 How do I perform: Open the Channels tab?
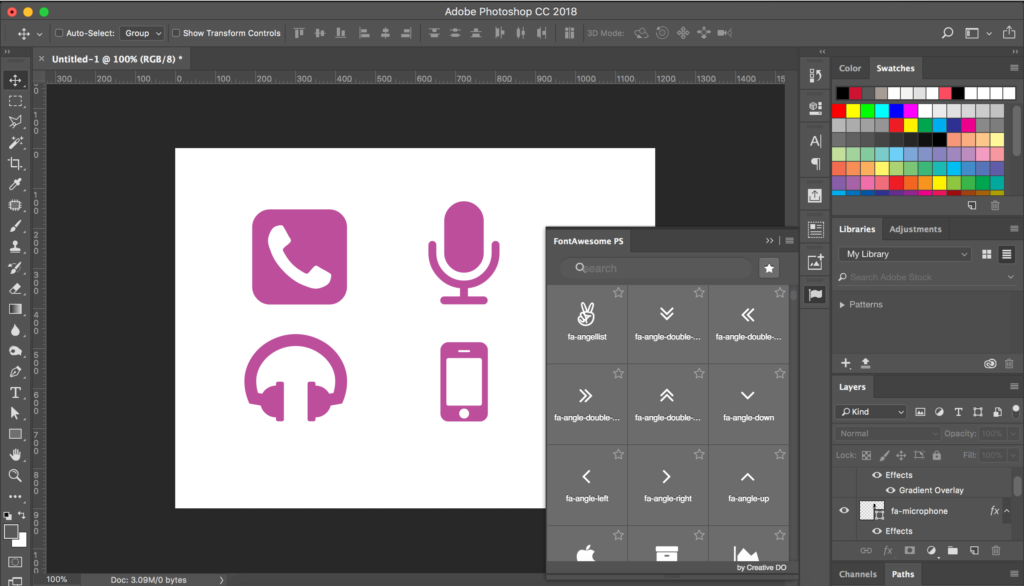pyautogui.click(x=857, y=574)
